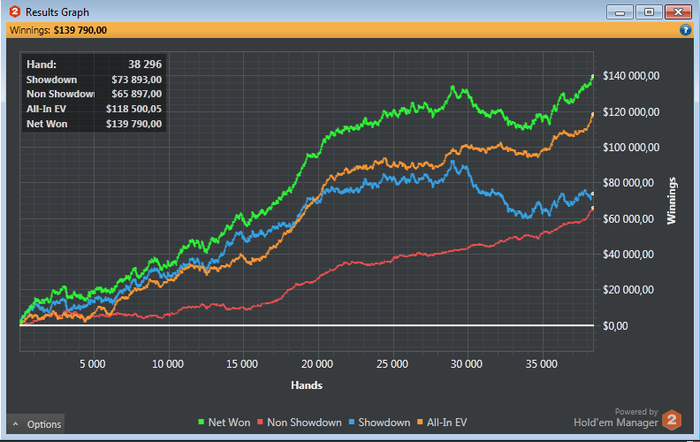The height and width of the screenshot is (442, 700).
Task: Click the red Non Showdown color square
Action: click(260, 422)
